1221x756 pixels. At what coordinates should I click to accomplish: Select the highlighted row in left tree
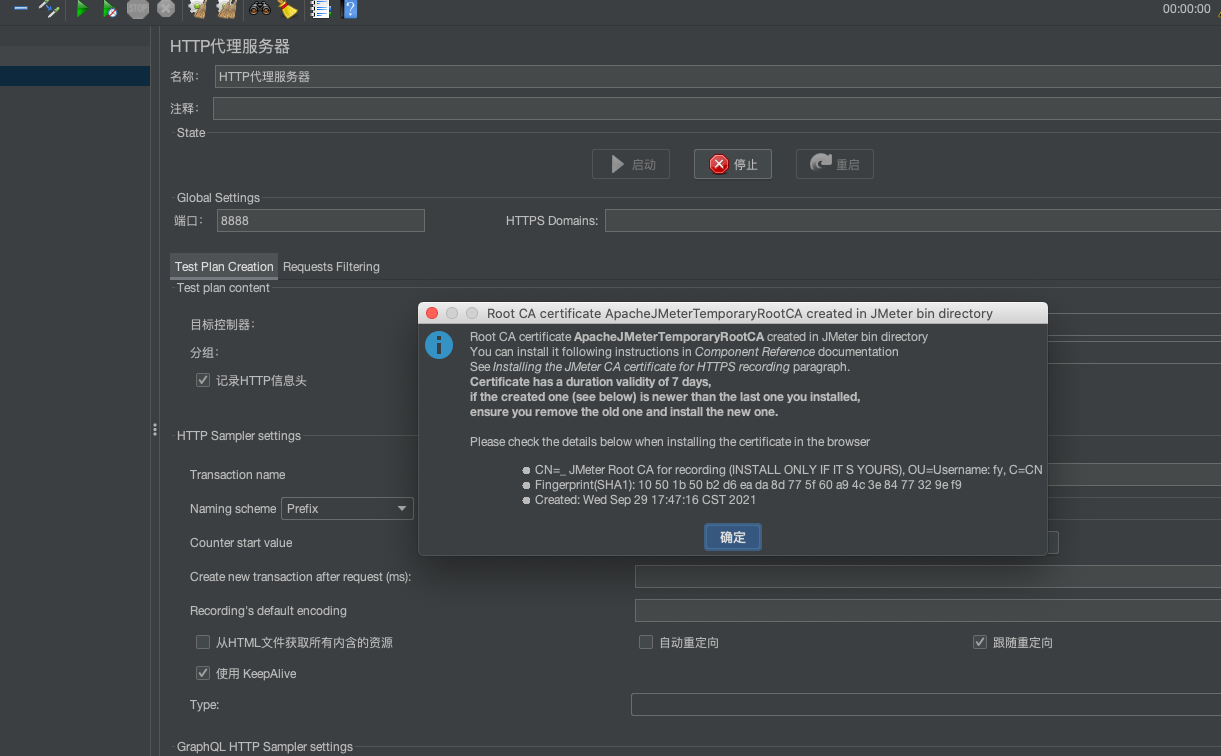click(x=75, y=76)
